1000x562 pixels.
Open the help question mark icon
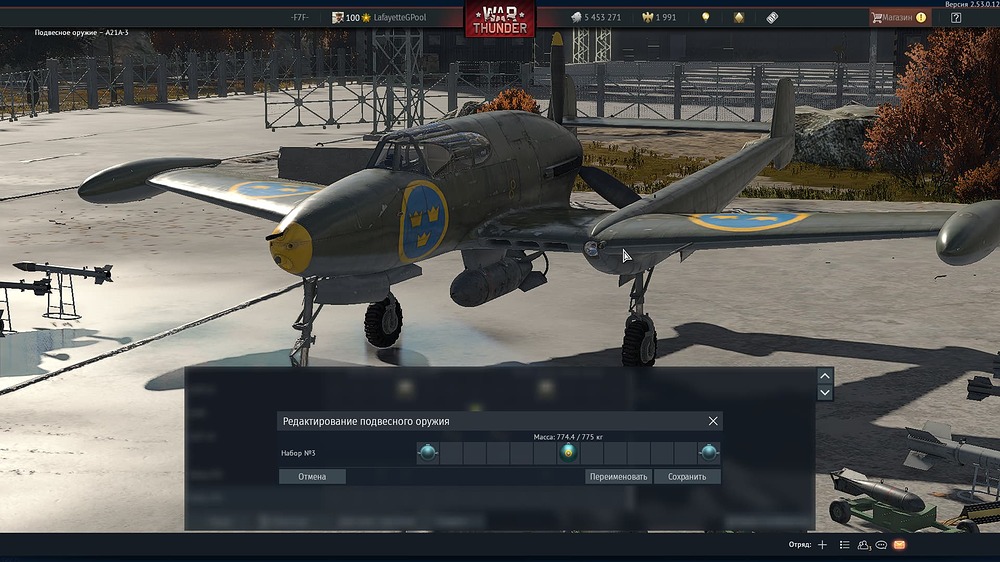[956, 18]
